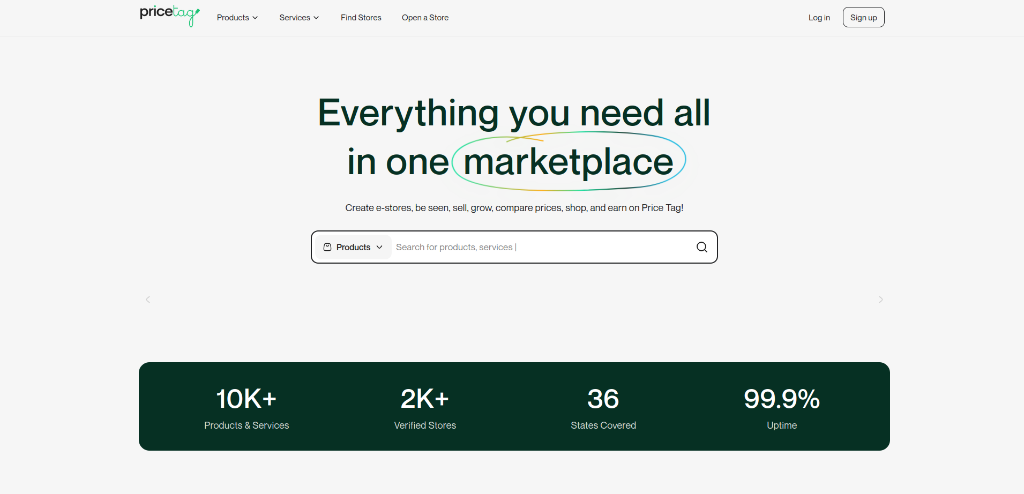The height and width of the screenshot is (494, 1024).
Task: Click the 2K+ Verified Stores stat
Action: [424, 408]
